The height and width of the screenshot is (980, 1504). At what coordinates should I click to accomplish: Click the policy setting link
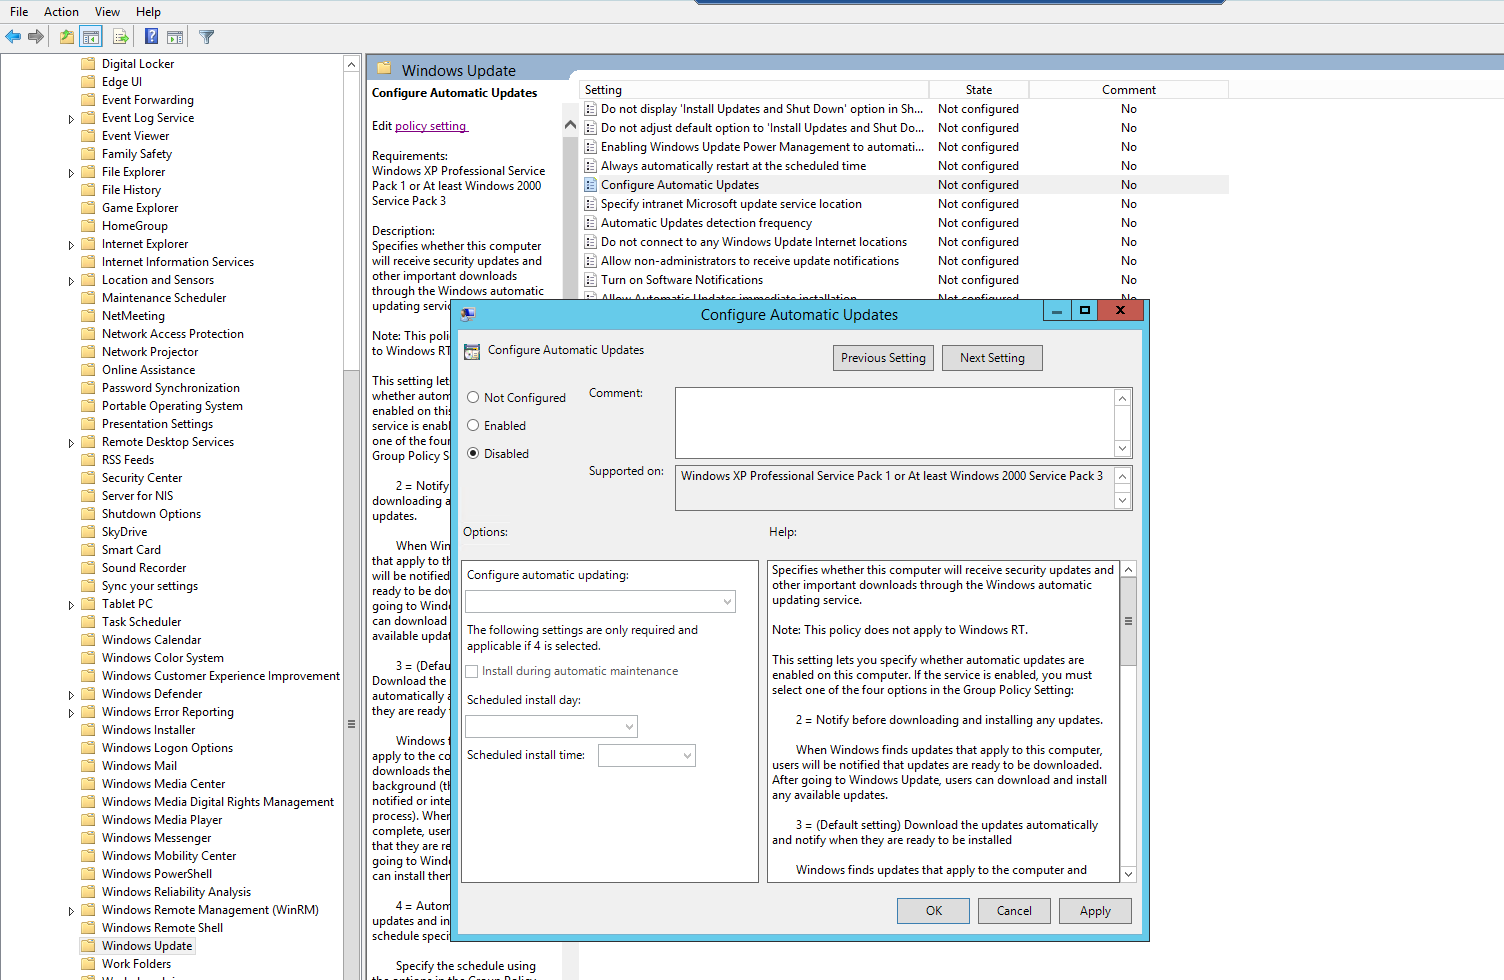[x=431, y=125]
